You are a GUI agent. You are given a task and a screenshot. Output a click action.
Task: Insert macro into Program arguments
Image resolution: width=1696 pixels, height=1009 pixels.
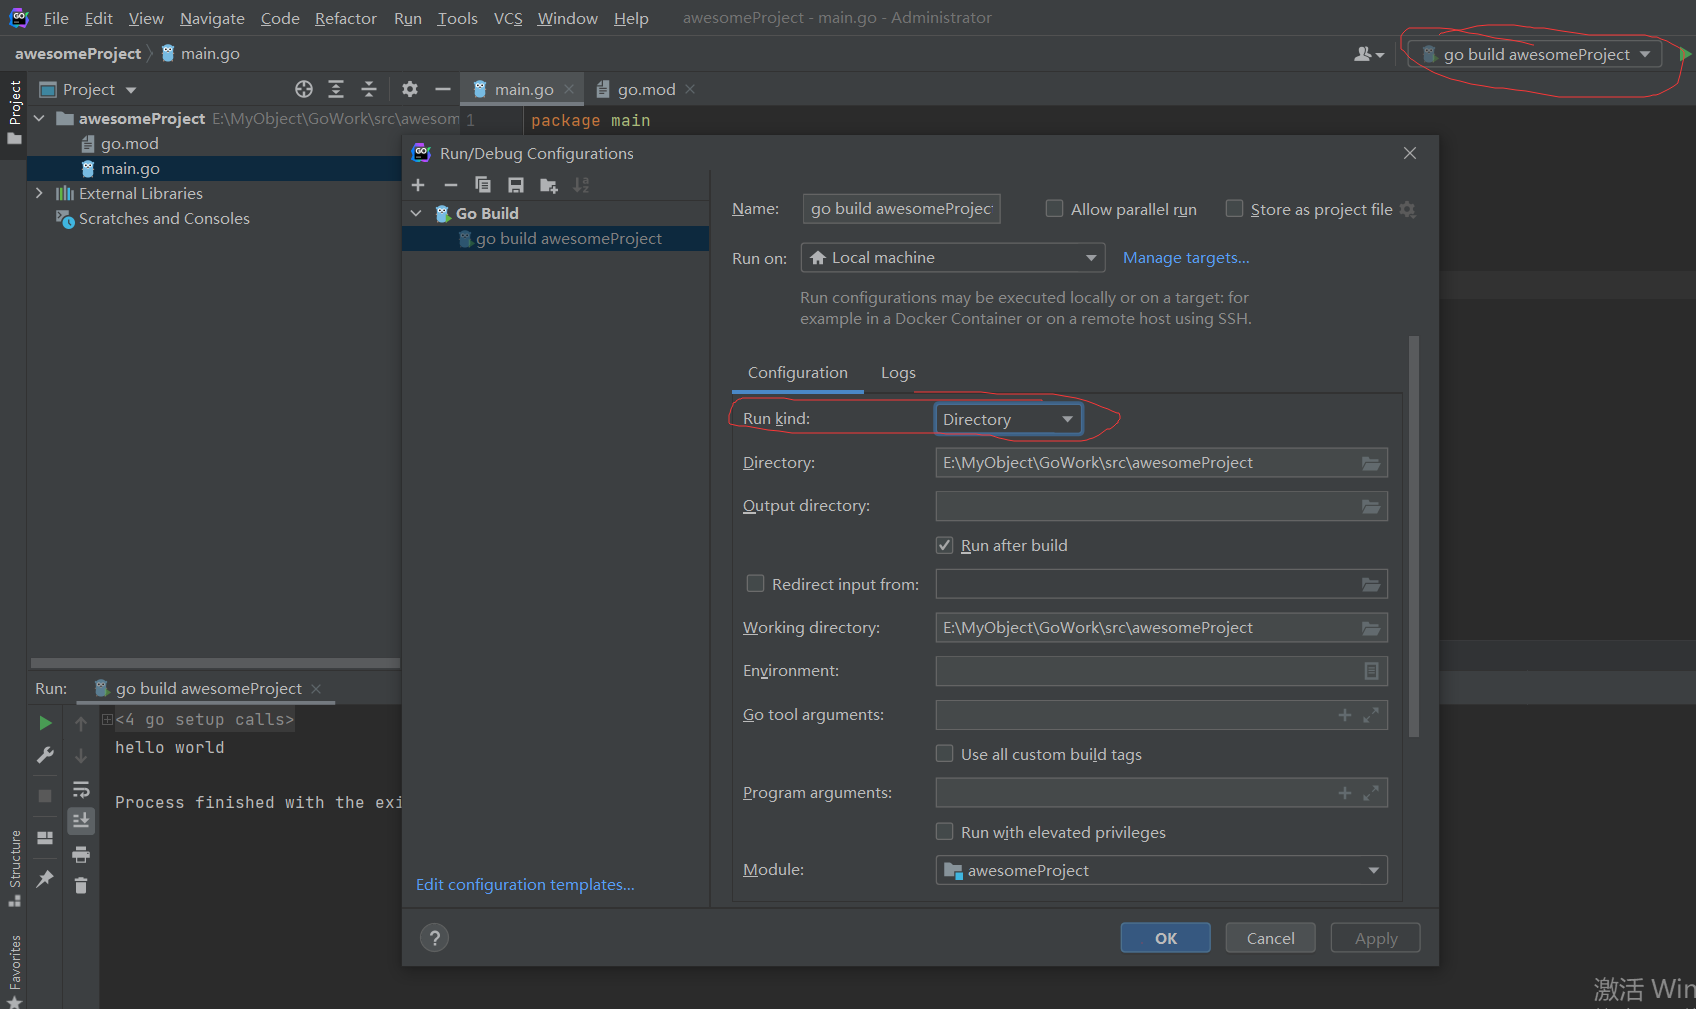1345,793
